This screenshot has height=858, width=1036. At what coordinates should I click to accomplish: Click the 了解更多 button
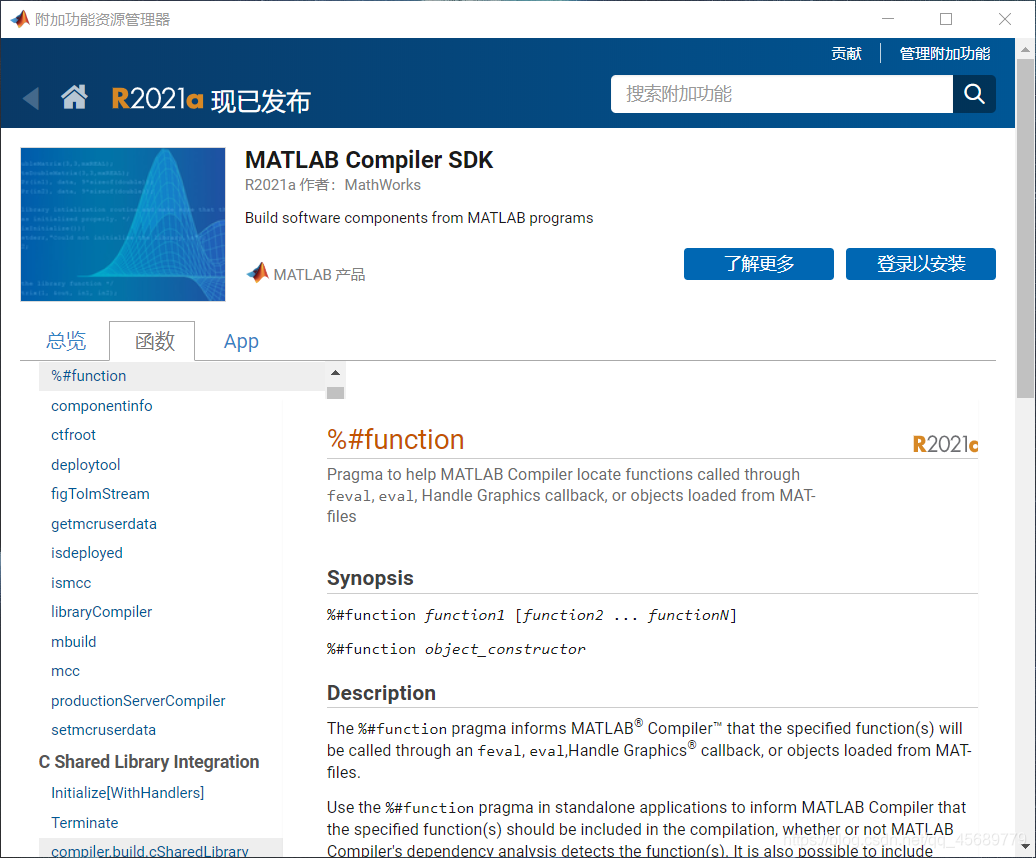(x=758, y=264)
